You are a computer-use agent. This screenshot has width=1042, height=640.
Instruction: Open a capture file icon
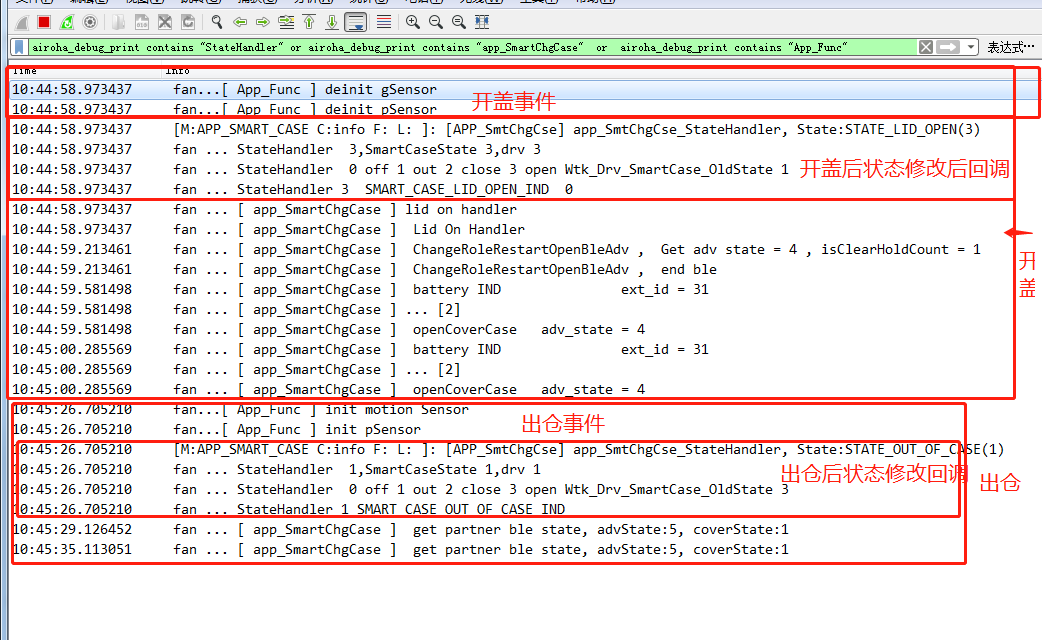118,23
